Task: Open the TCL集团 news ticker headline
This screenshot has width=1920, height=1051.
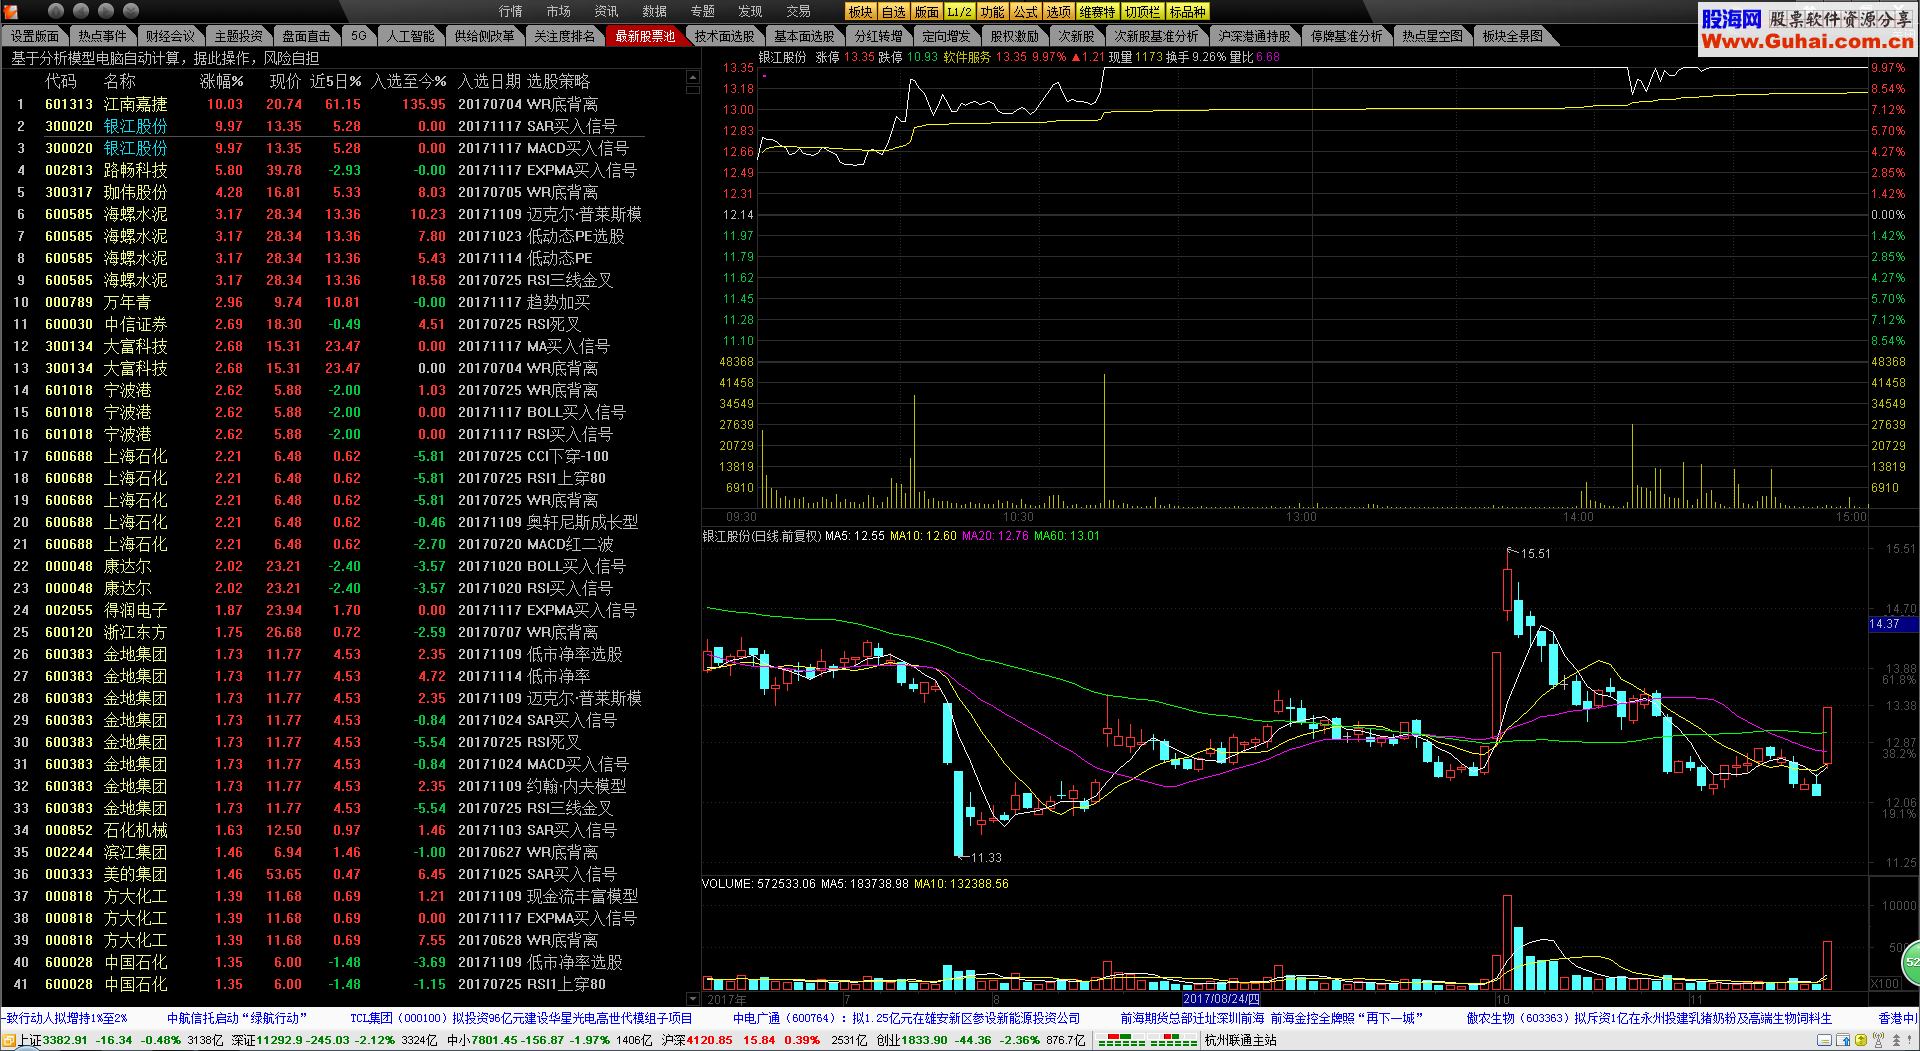Action: 521,1018
